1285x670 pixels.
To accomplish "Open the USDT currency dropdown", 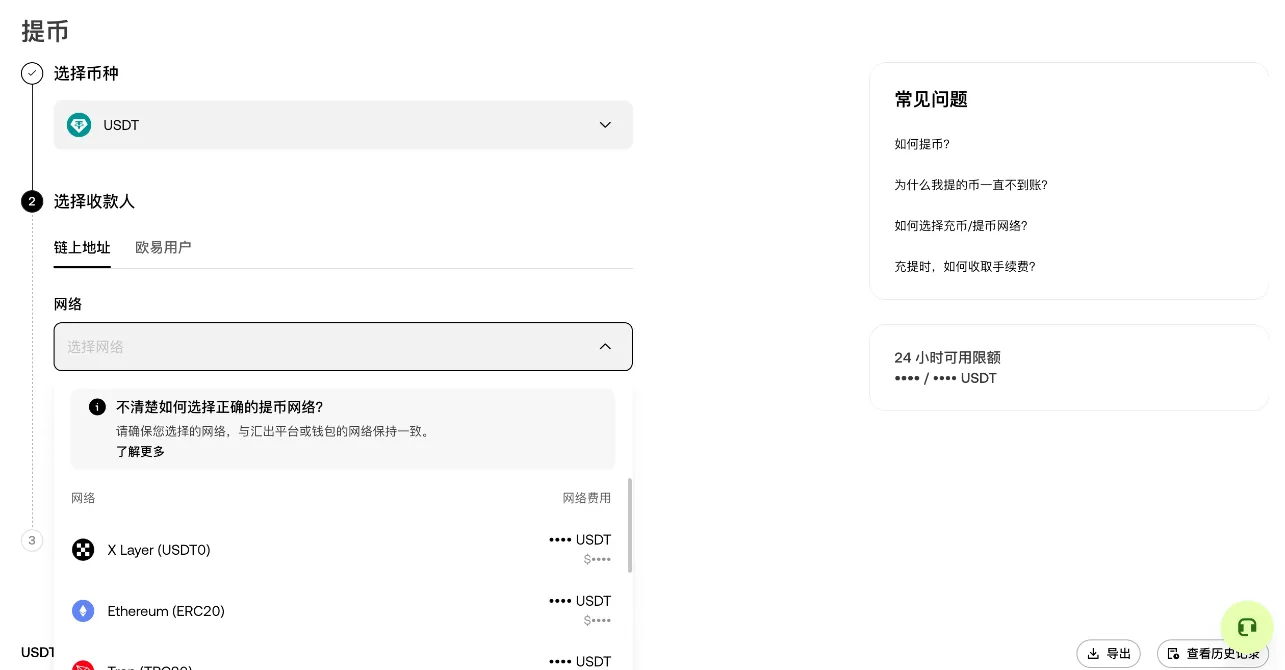I will tap(343, 125).
